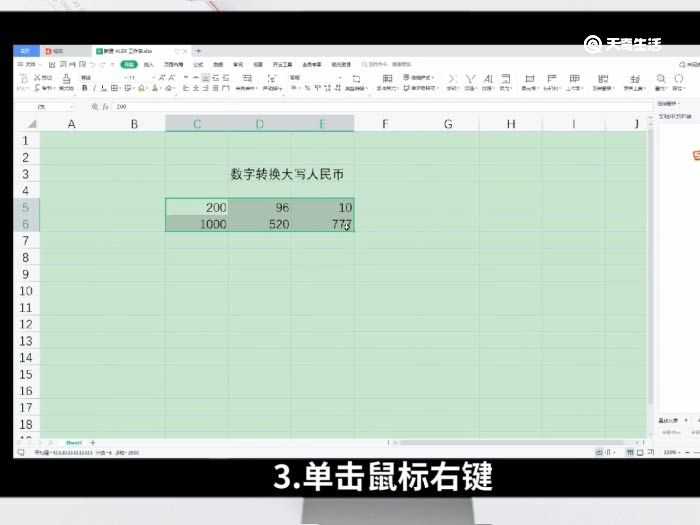Click the Undo arrow icon
700x525 pixels.
(92, 65)
